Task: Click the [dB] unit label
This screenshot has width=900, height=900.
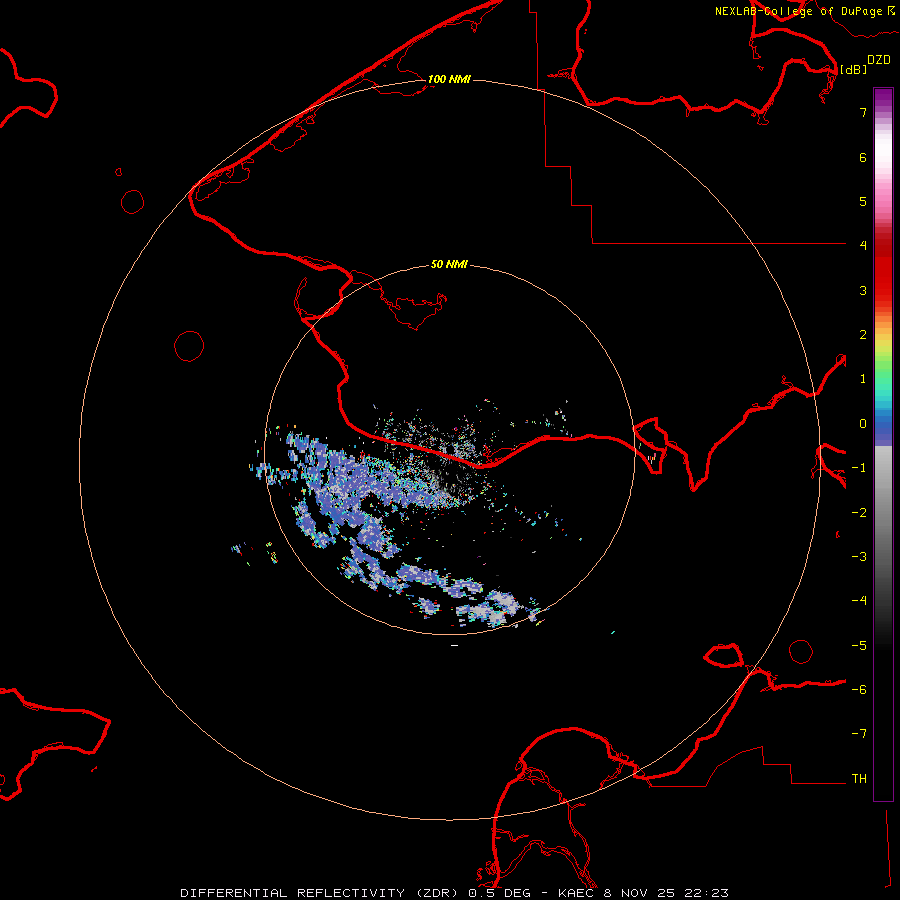Action: (x=853, y=69)
